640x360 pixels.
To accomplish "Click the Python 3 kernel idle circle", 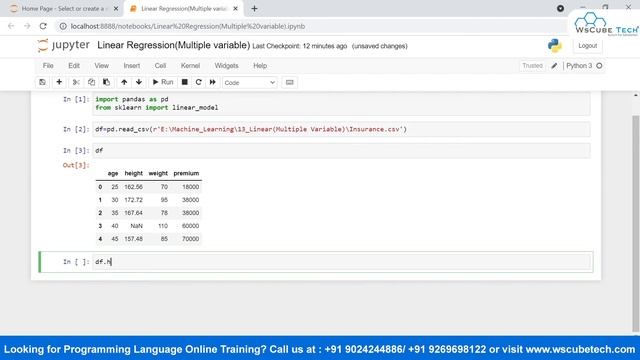I will 599,66.
